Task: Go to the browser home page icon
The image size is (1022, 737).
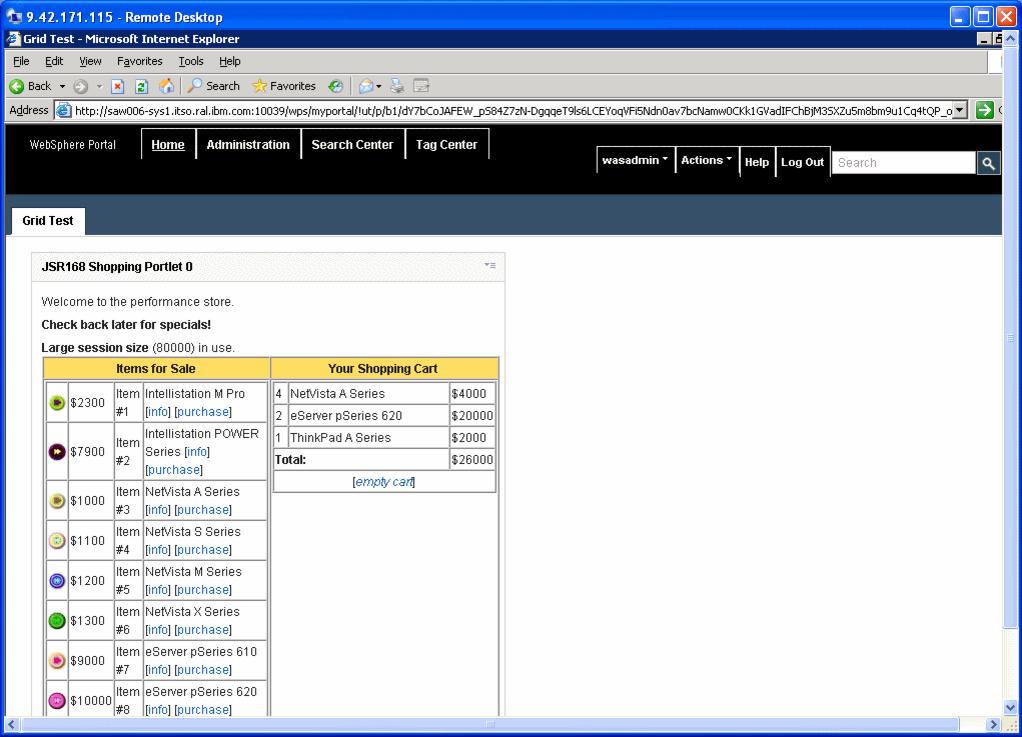Action: pos(166,86)
